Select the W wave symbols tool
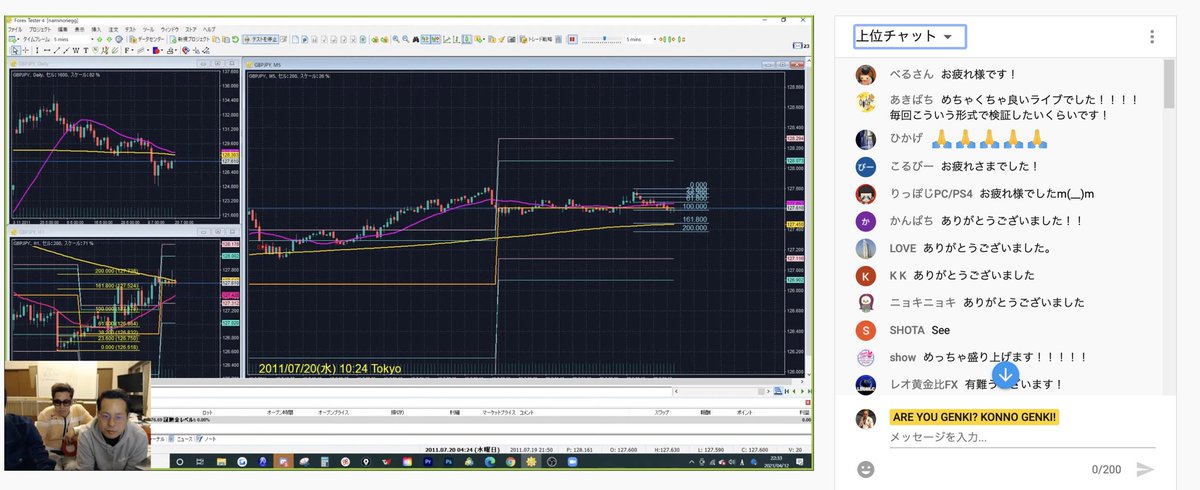1200x490 pixels. pos(76,51)
